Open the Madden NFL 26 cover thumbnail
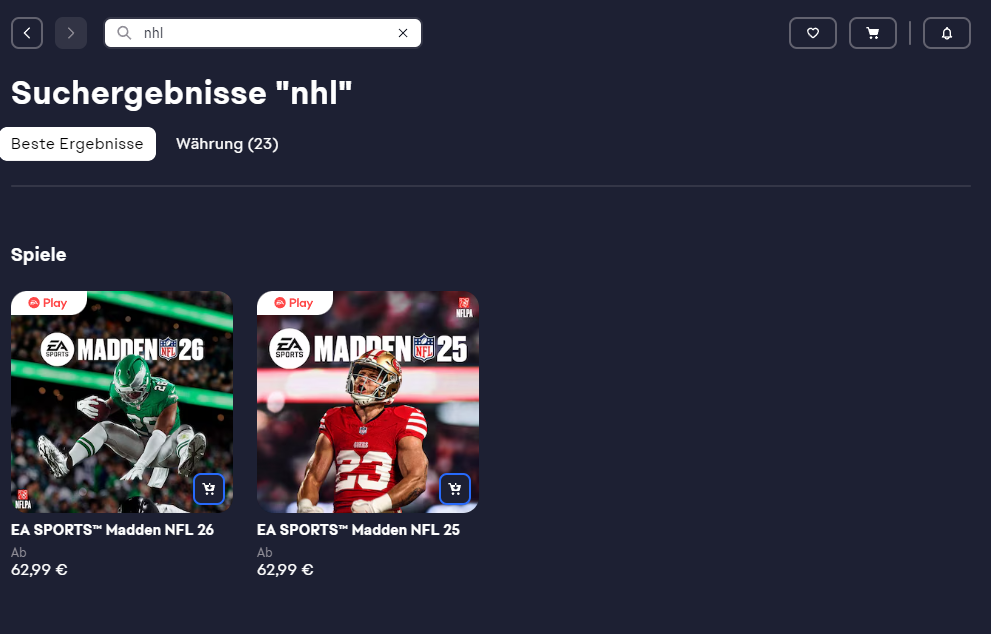This screenshot has height=634, width=991. pos(122,402)
